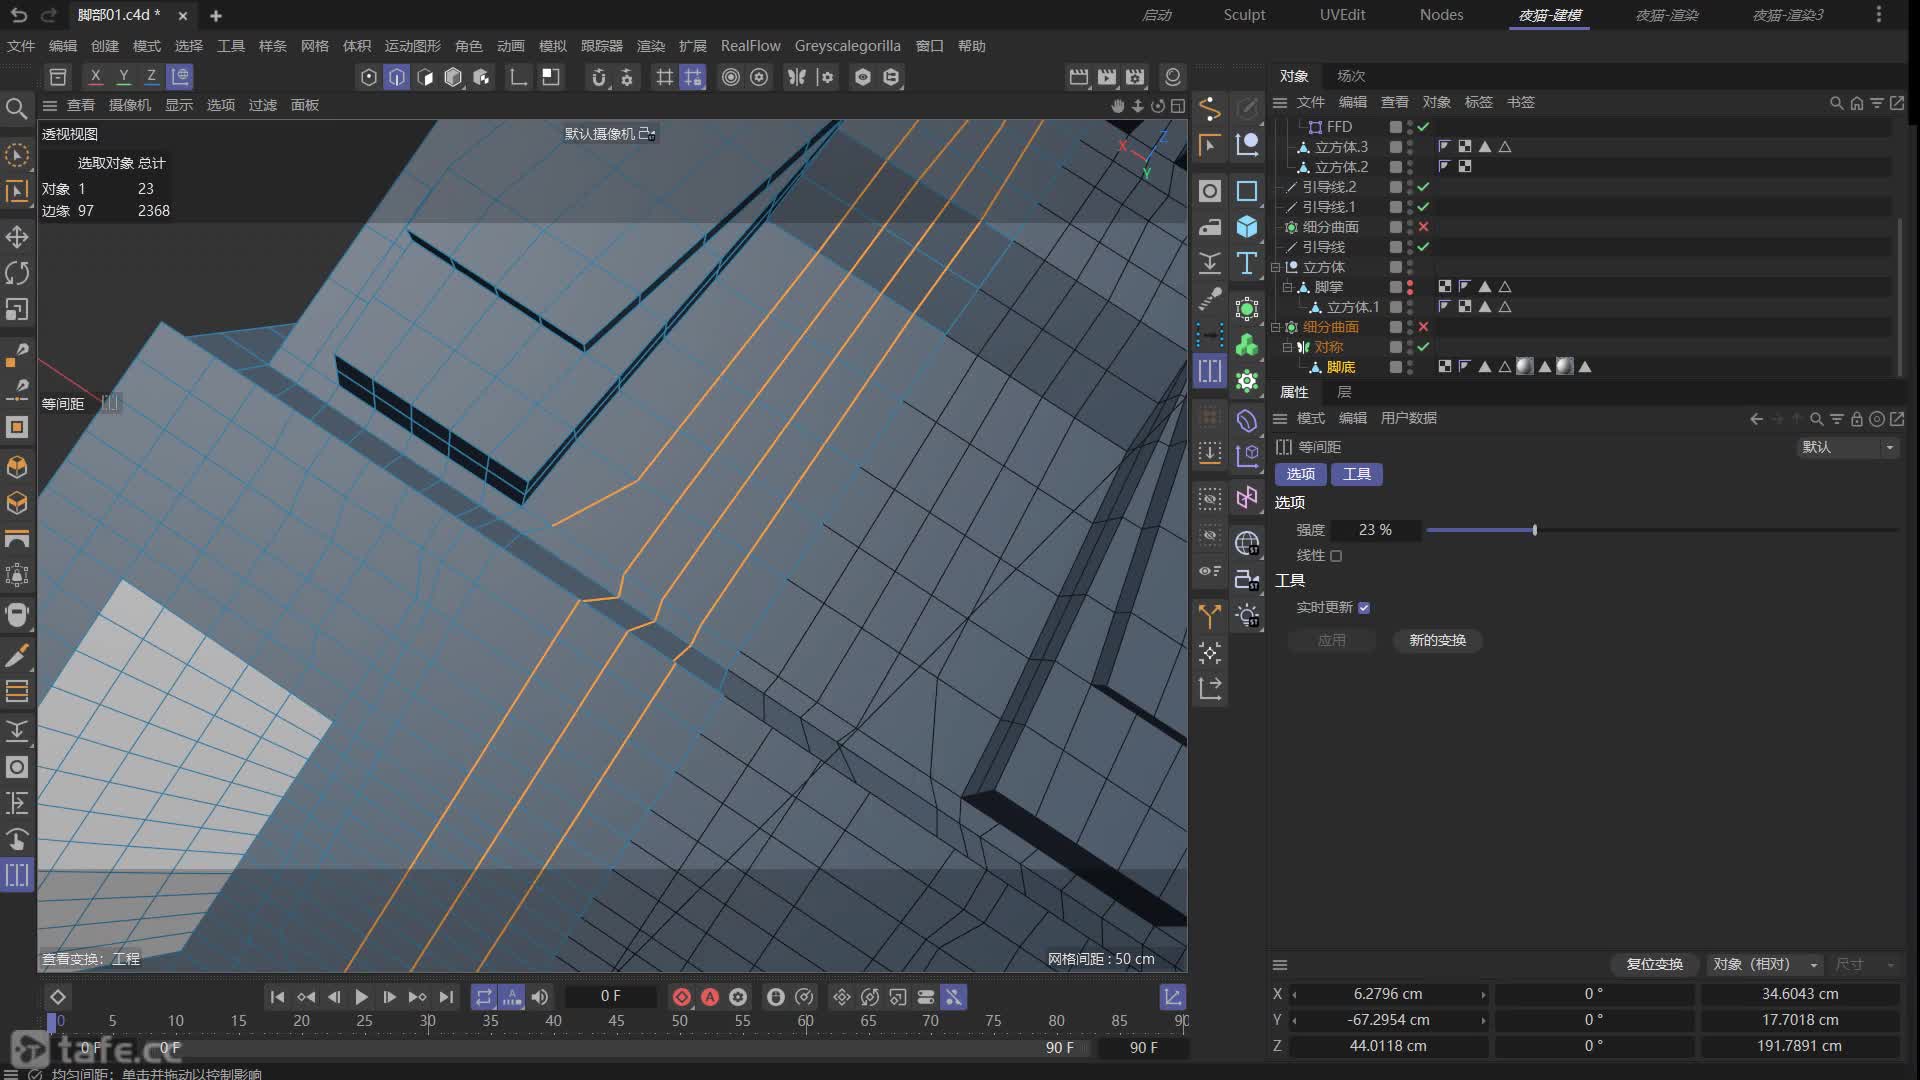Toggle the red X on first 细分曲面 row
Screen dimensions: 1920x1080
(1423, 227)
